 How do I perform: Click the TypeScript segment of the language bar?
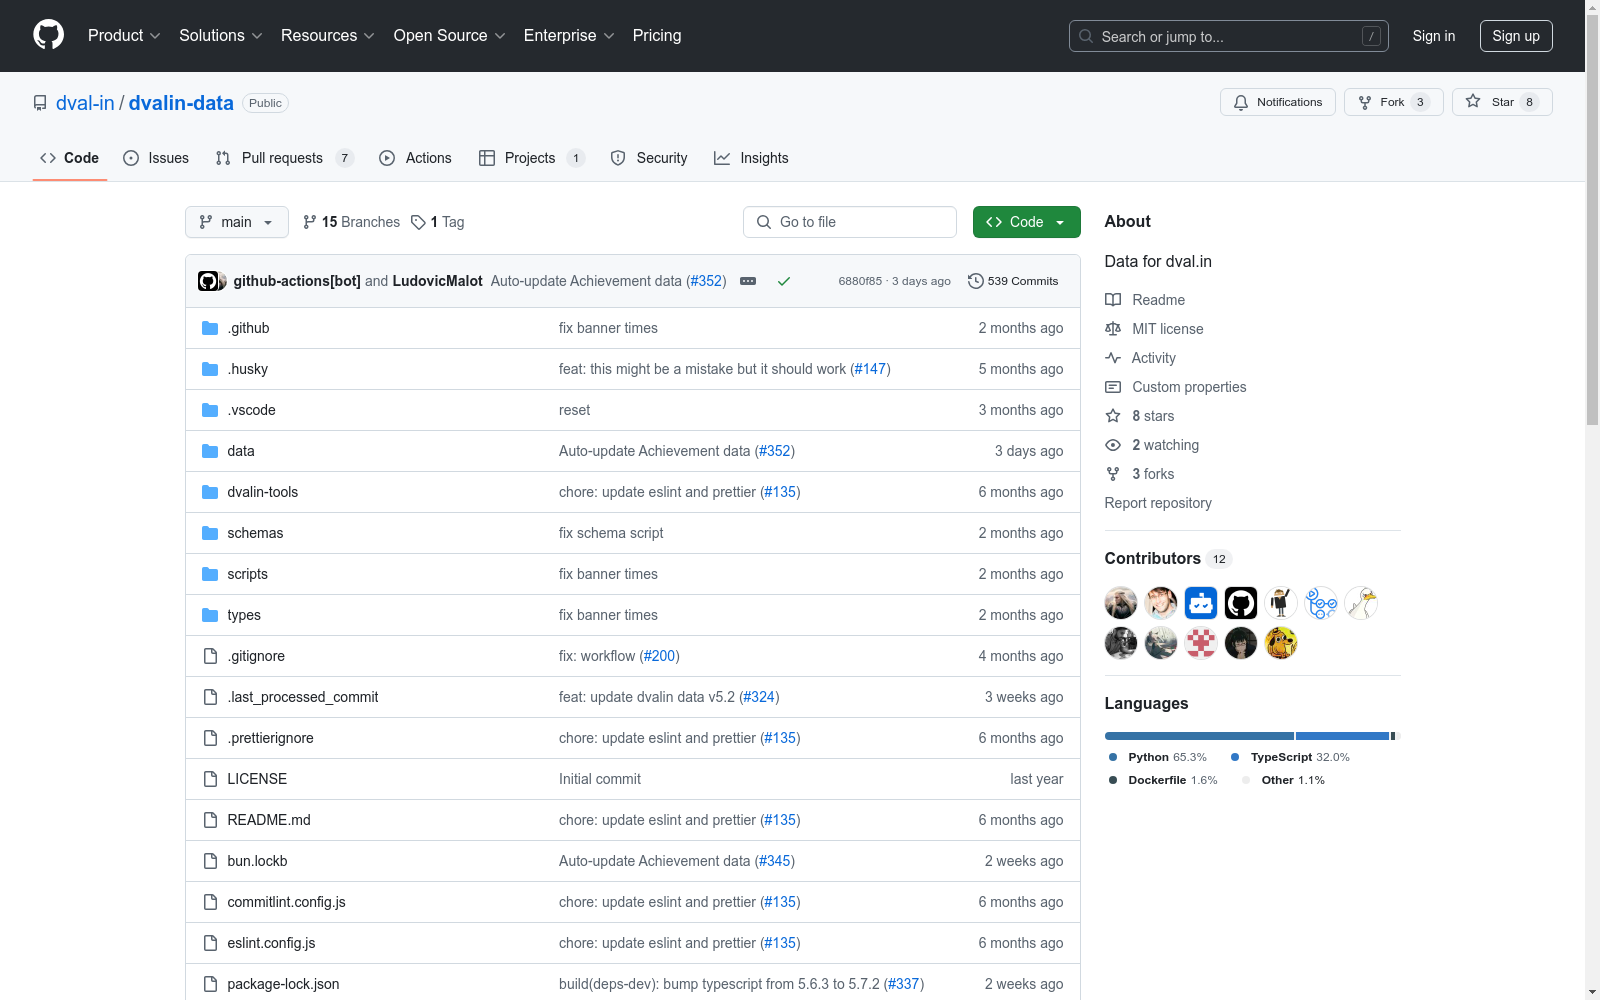pos(1342,736)
